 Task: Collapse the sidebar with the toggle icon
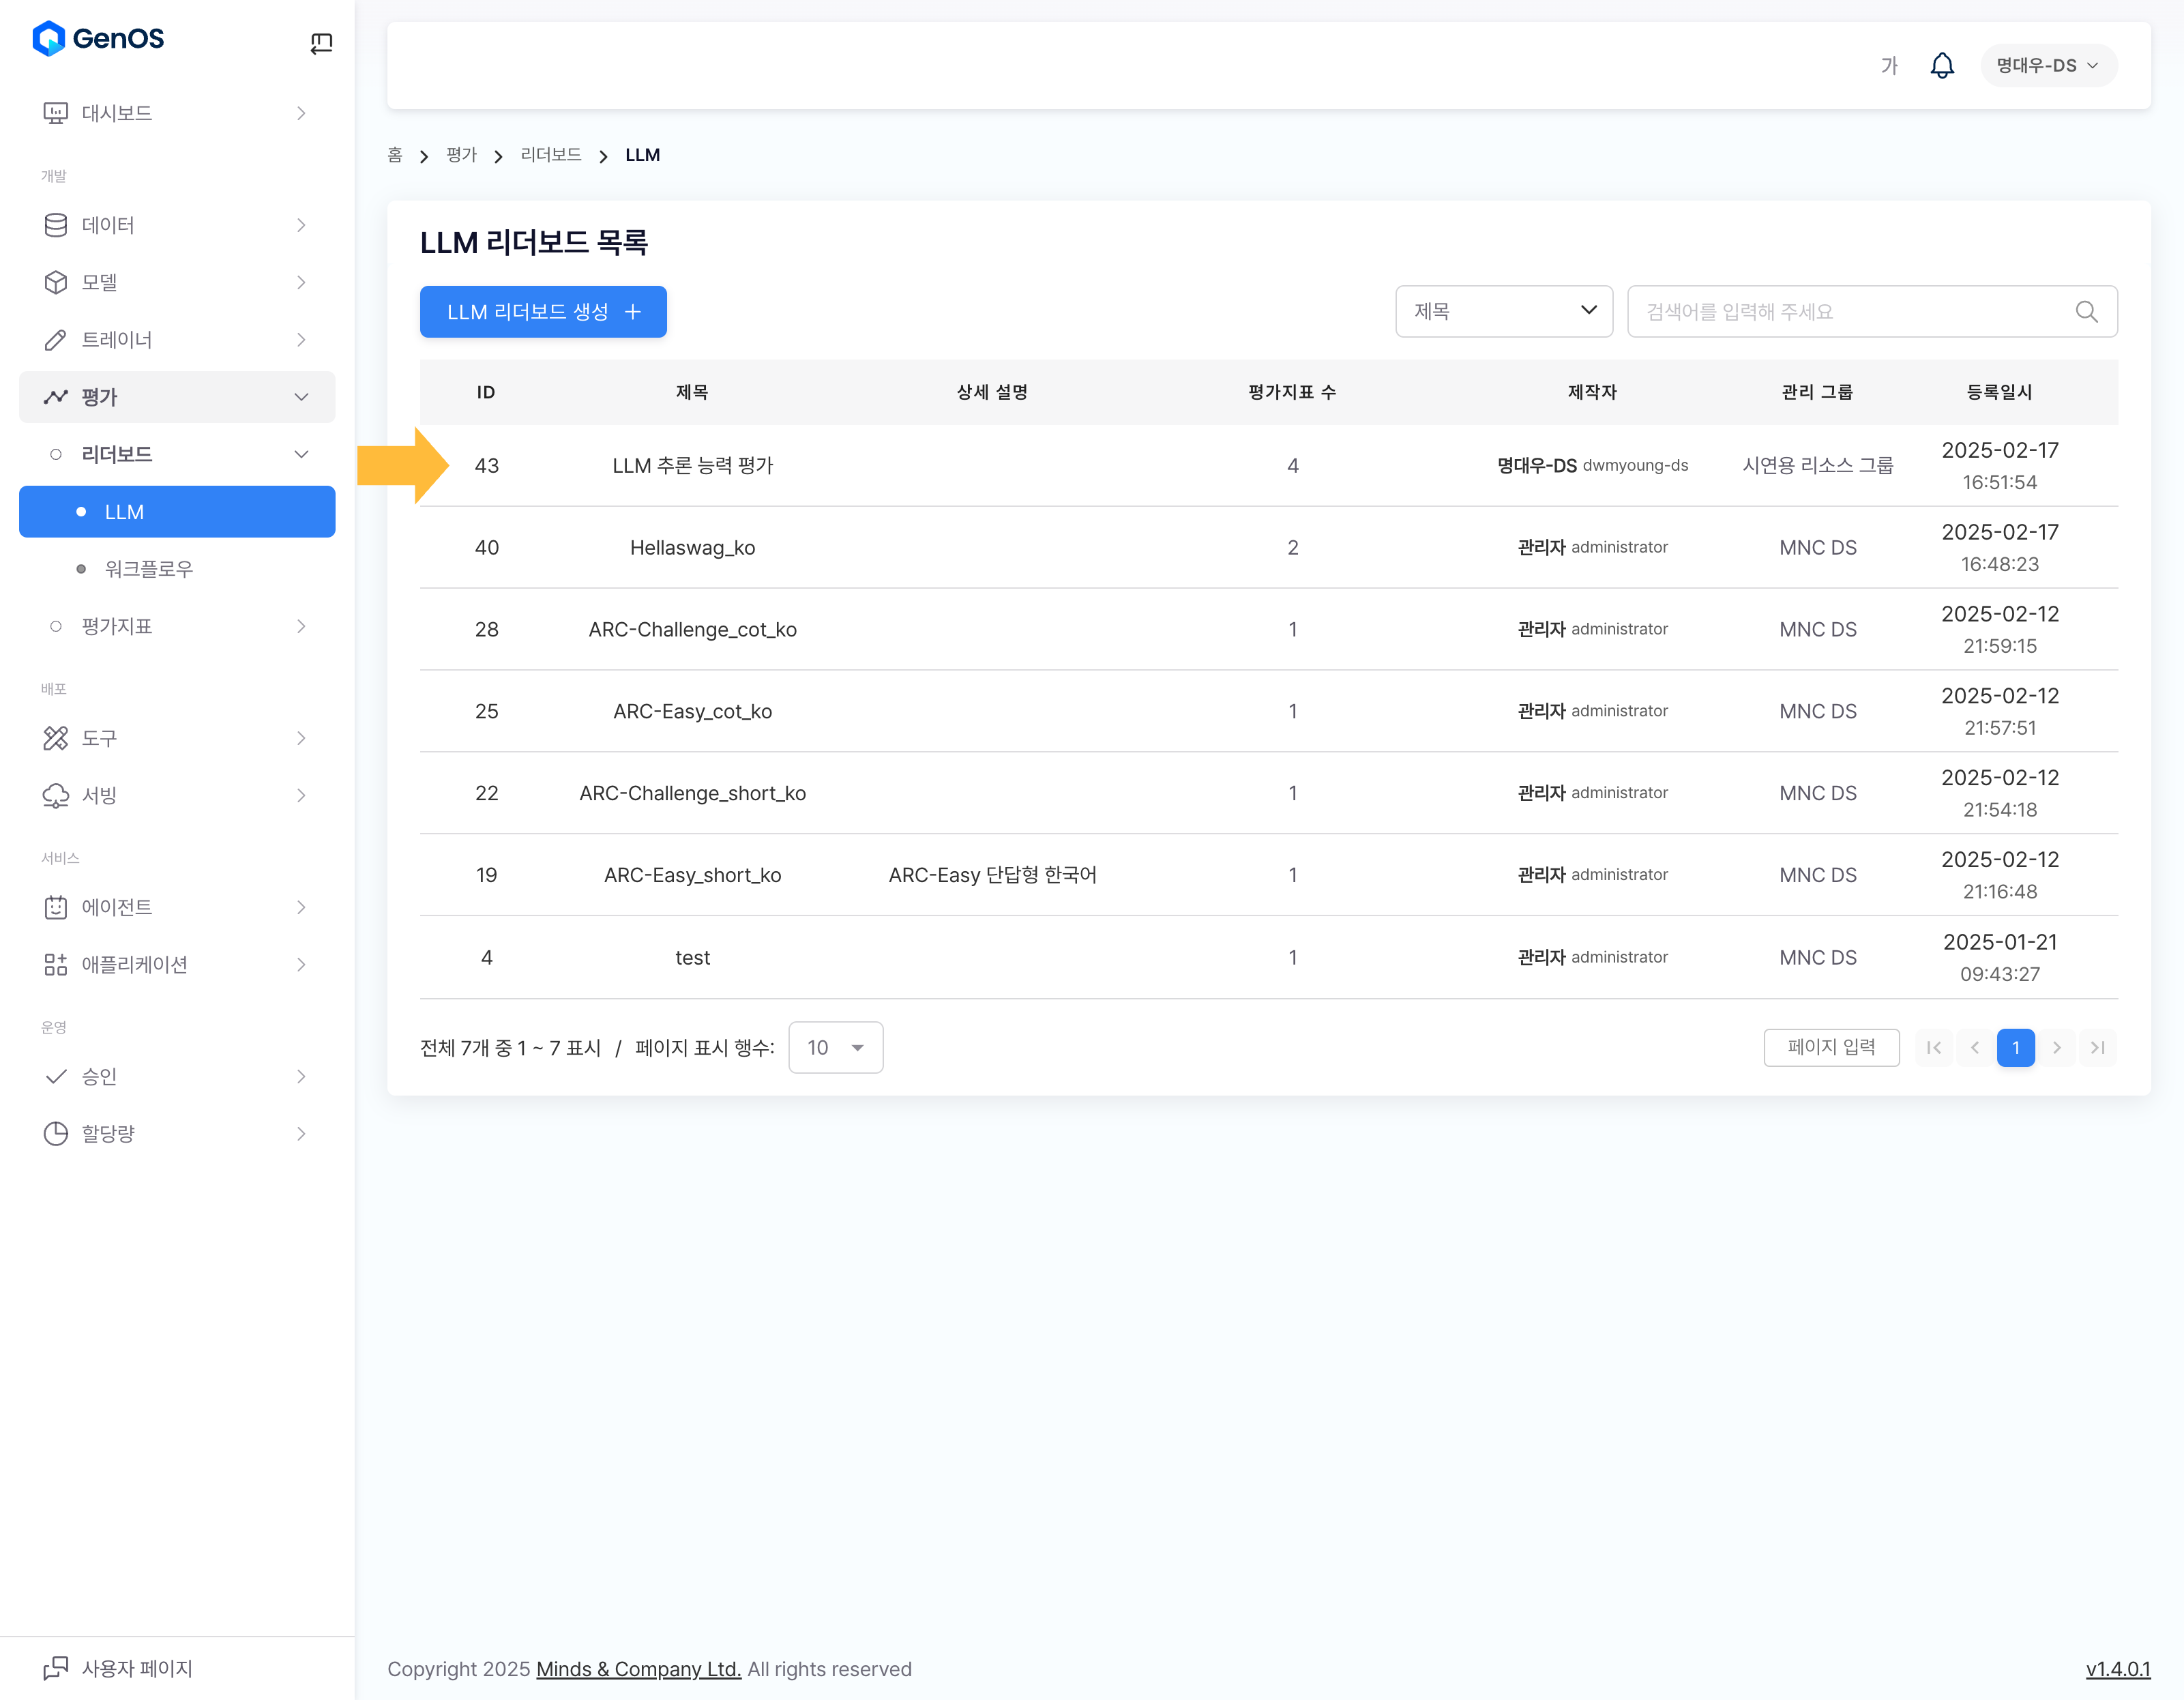tap(321, 42)
